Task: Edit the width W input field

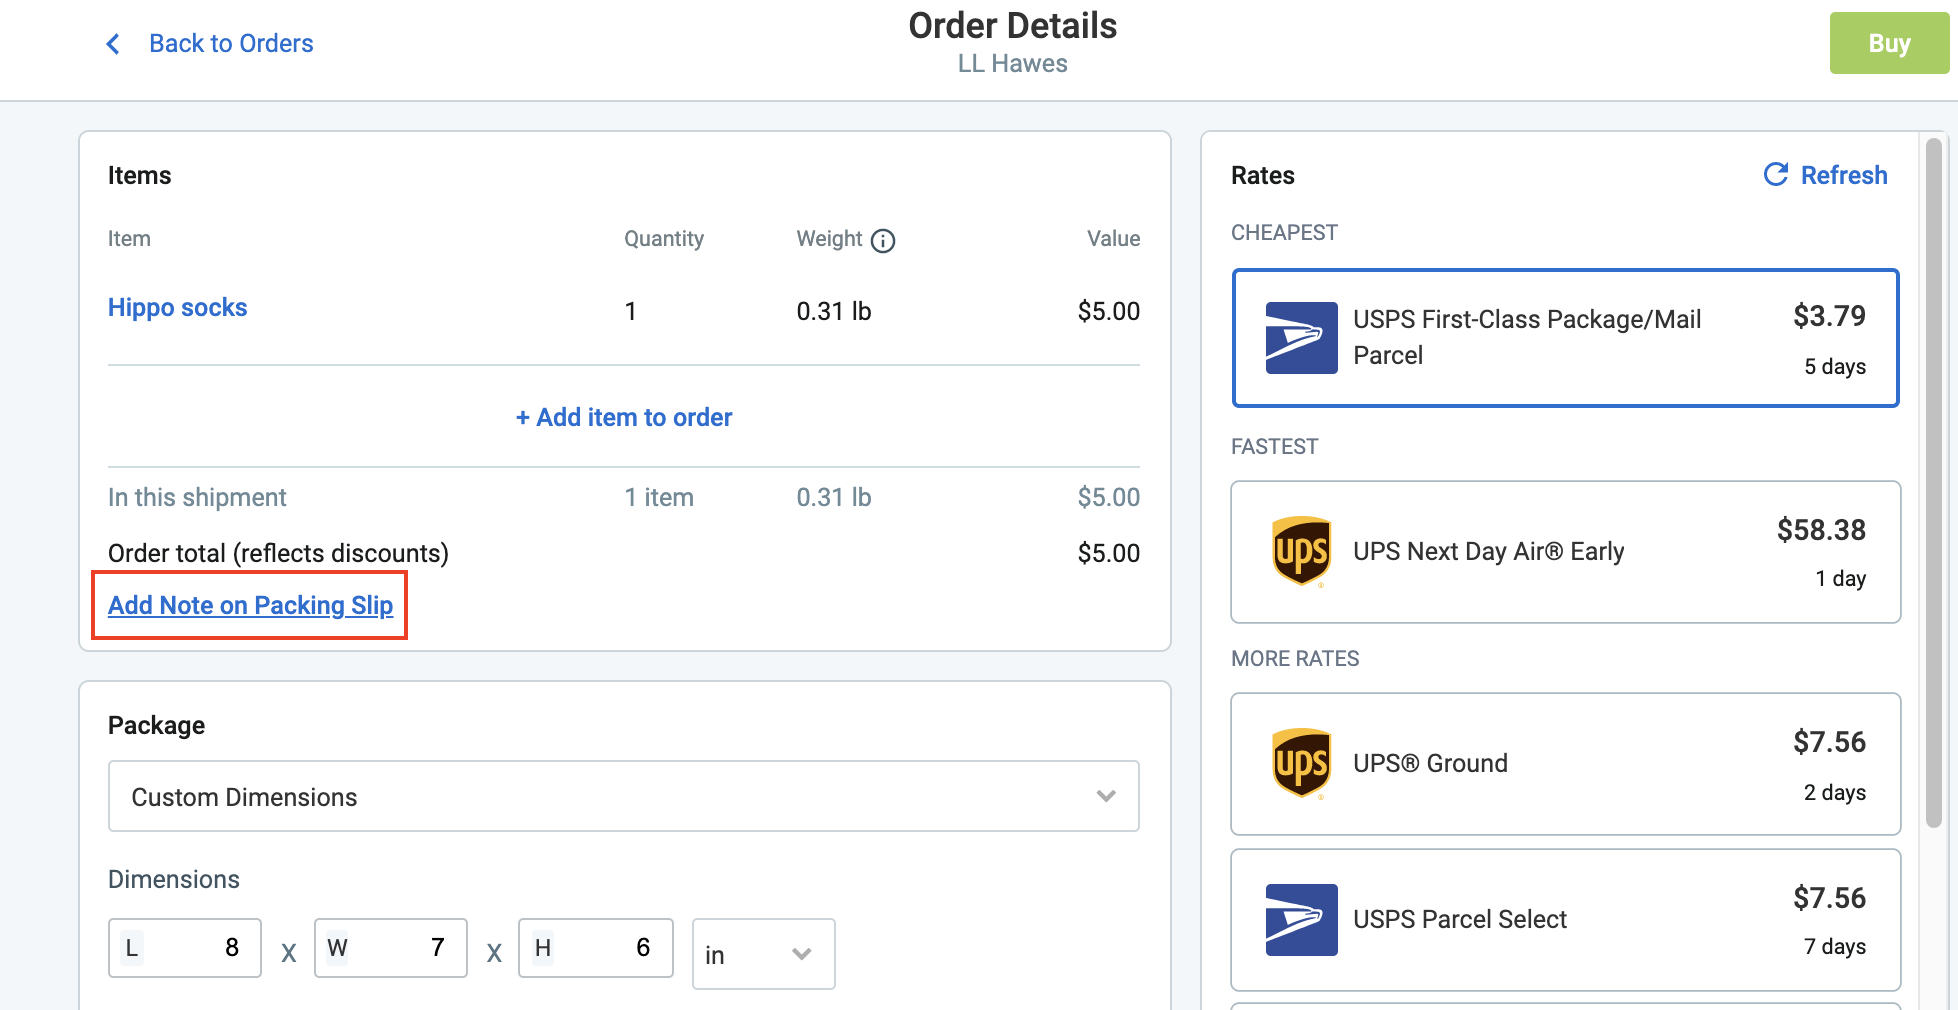Action: tap(391, 948)
